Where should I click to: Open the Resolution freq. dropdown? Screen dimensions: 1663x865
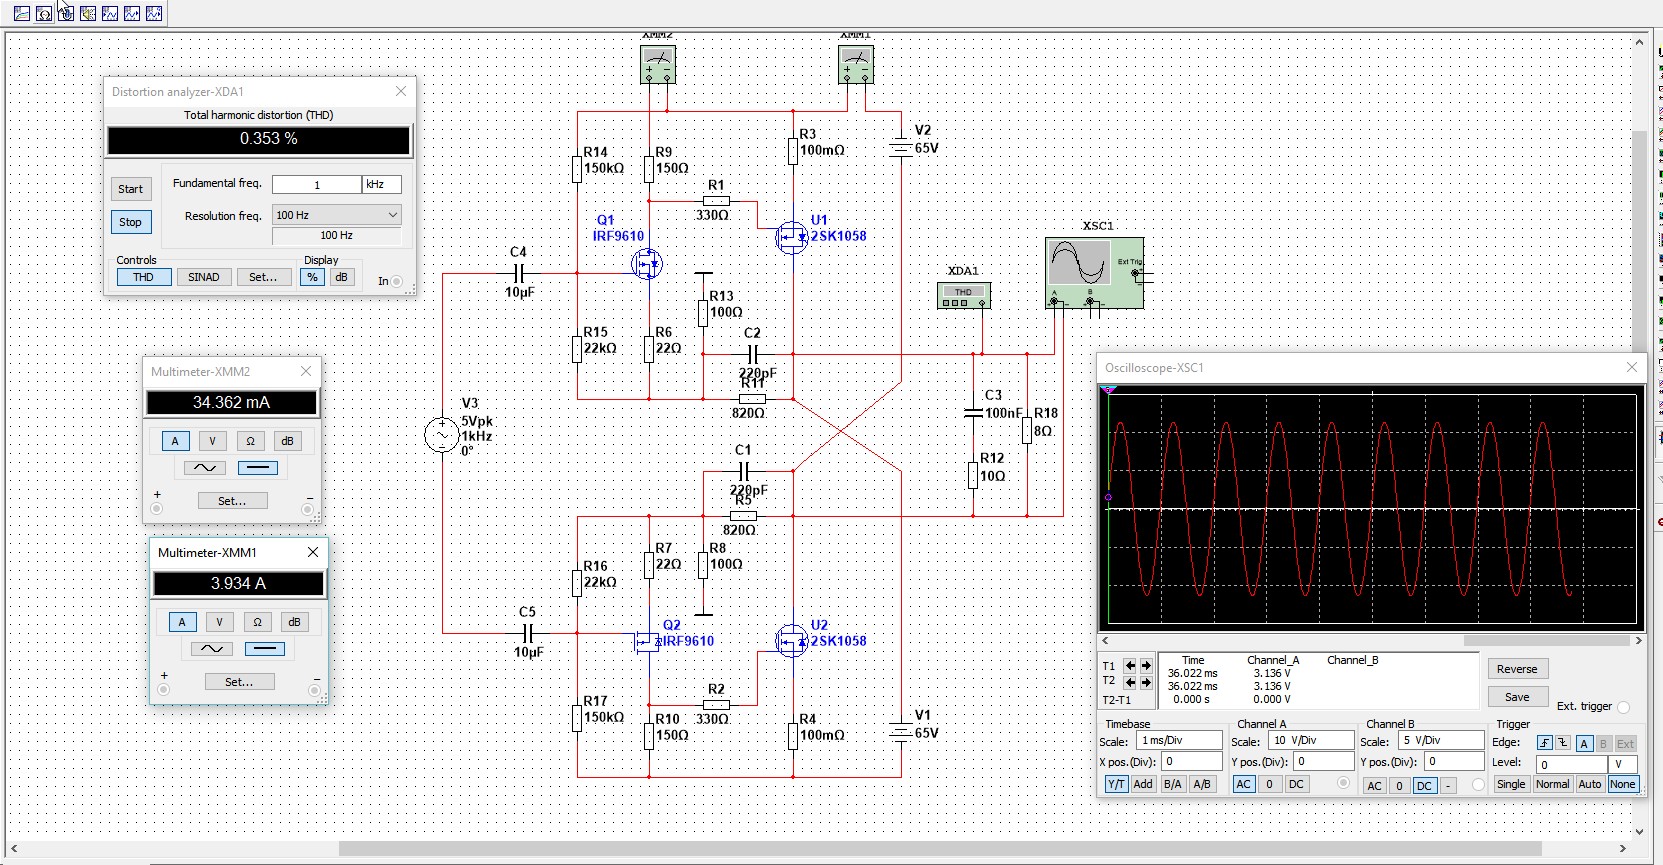(x=337, y=215)
